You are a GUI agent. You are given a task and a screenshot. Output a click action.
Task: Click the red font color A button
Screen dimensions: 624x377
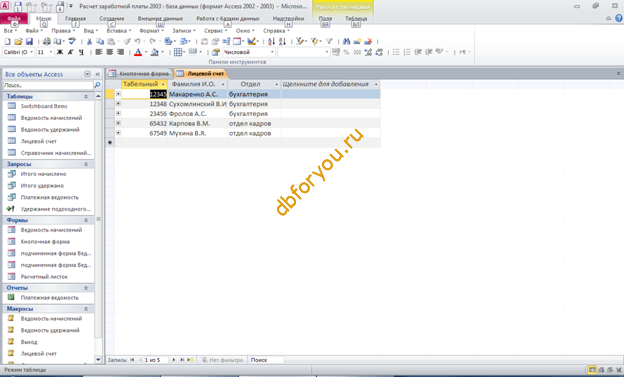(138, 52)
